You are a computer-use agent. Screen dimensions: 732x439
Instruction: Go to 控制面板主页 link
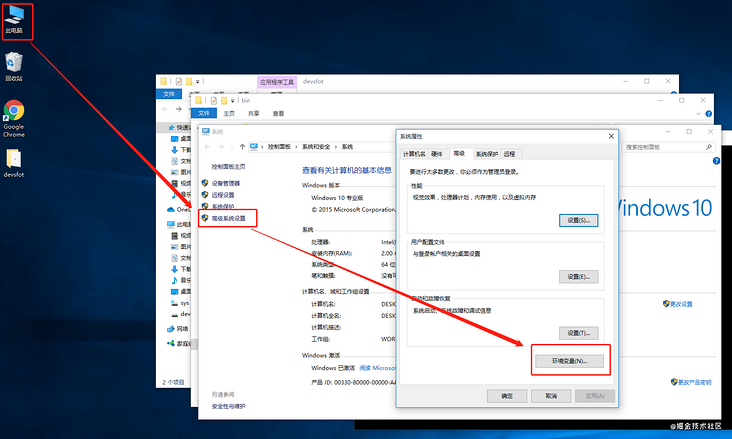coord(229,167)
